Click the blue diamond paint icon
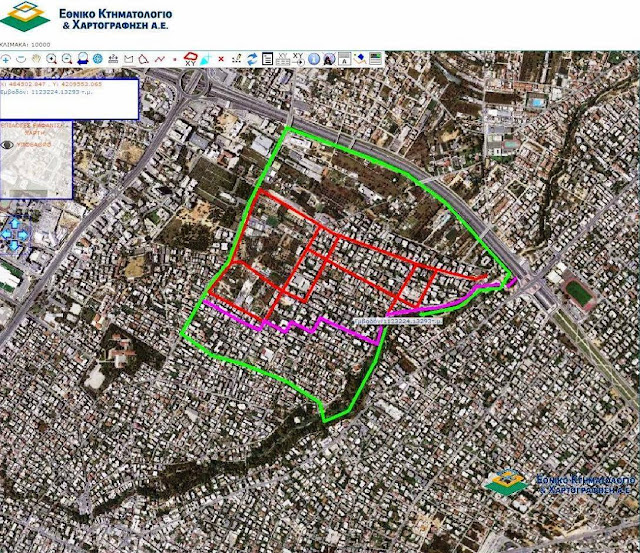Image resolution: width=640 pixels, height=553 pixels. tap(360, 59)
